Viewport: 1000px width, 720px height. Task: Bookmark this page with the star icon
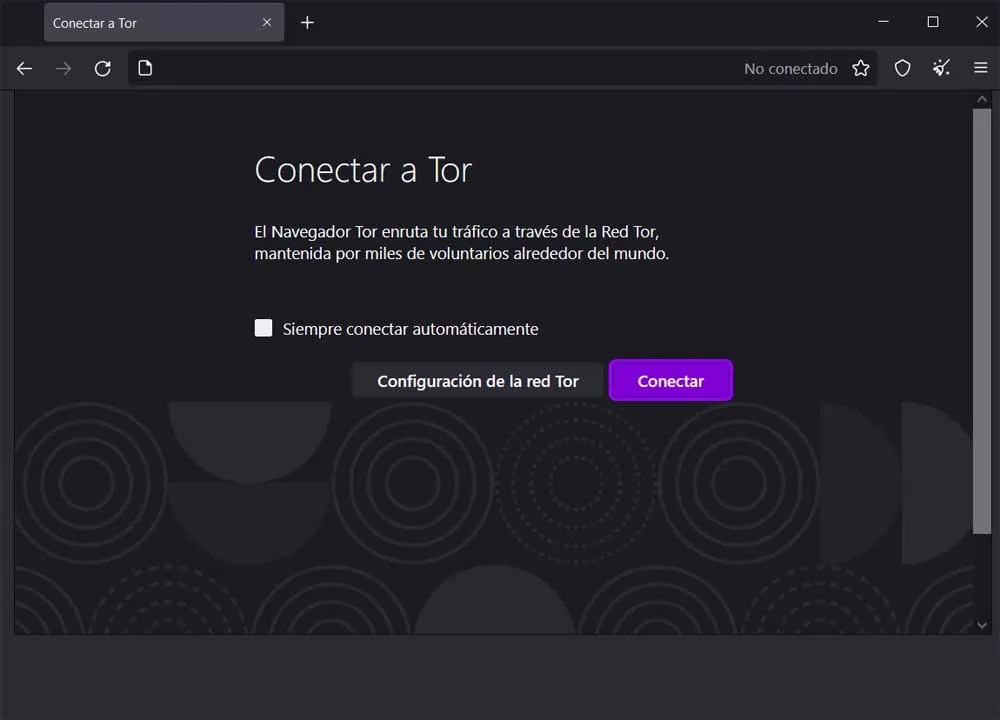click(x=861, y=68)
